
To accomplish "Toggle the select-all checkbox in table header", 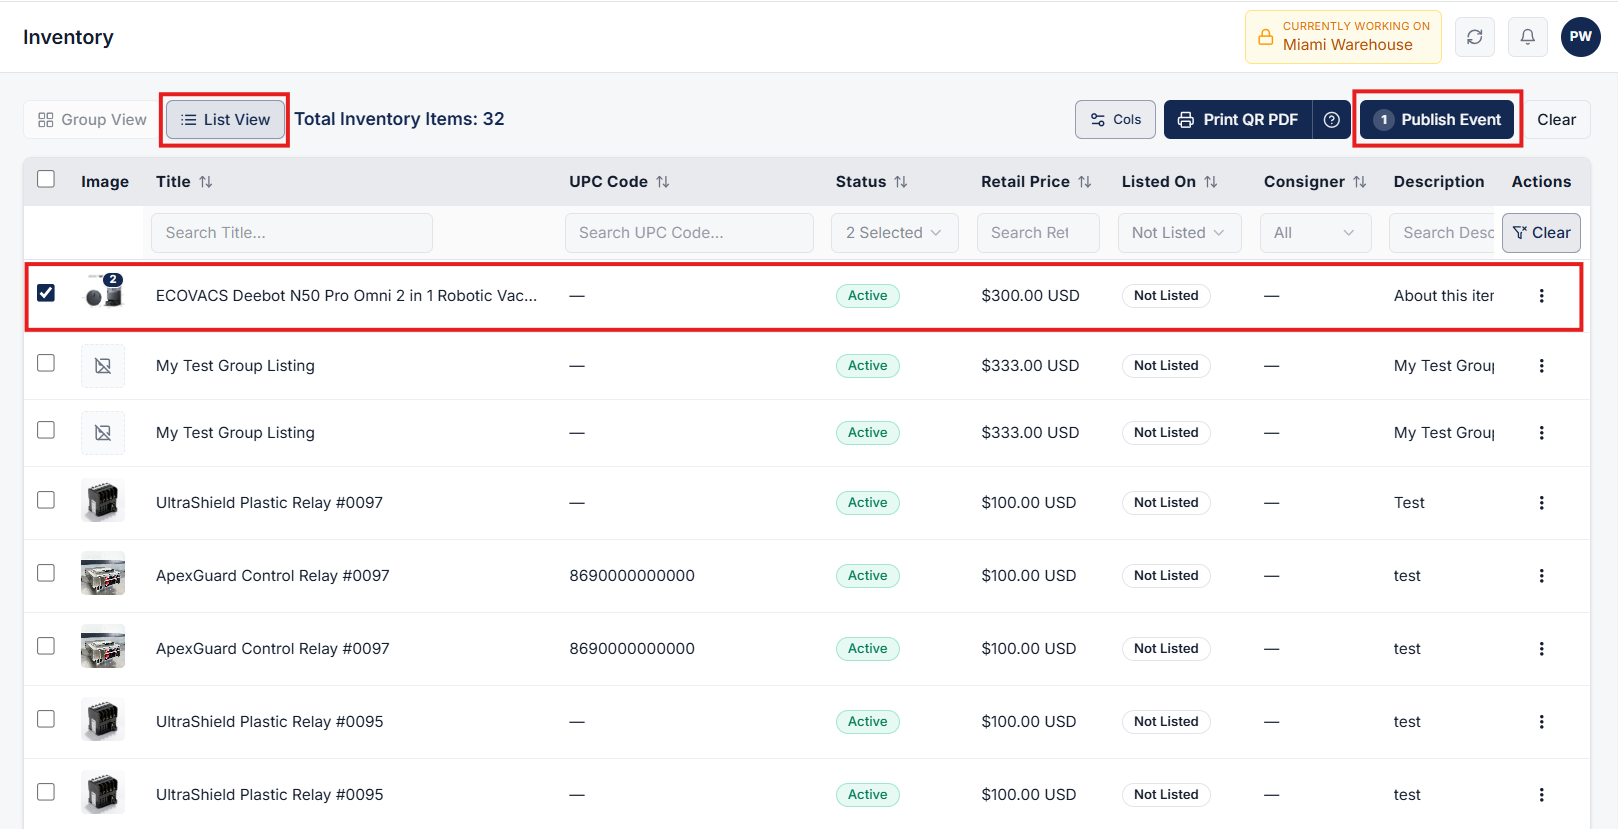I will coord(46,179).
